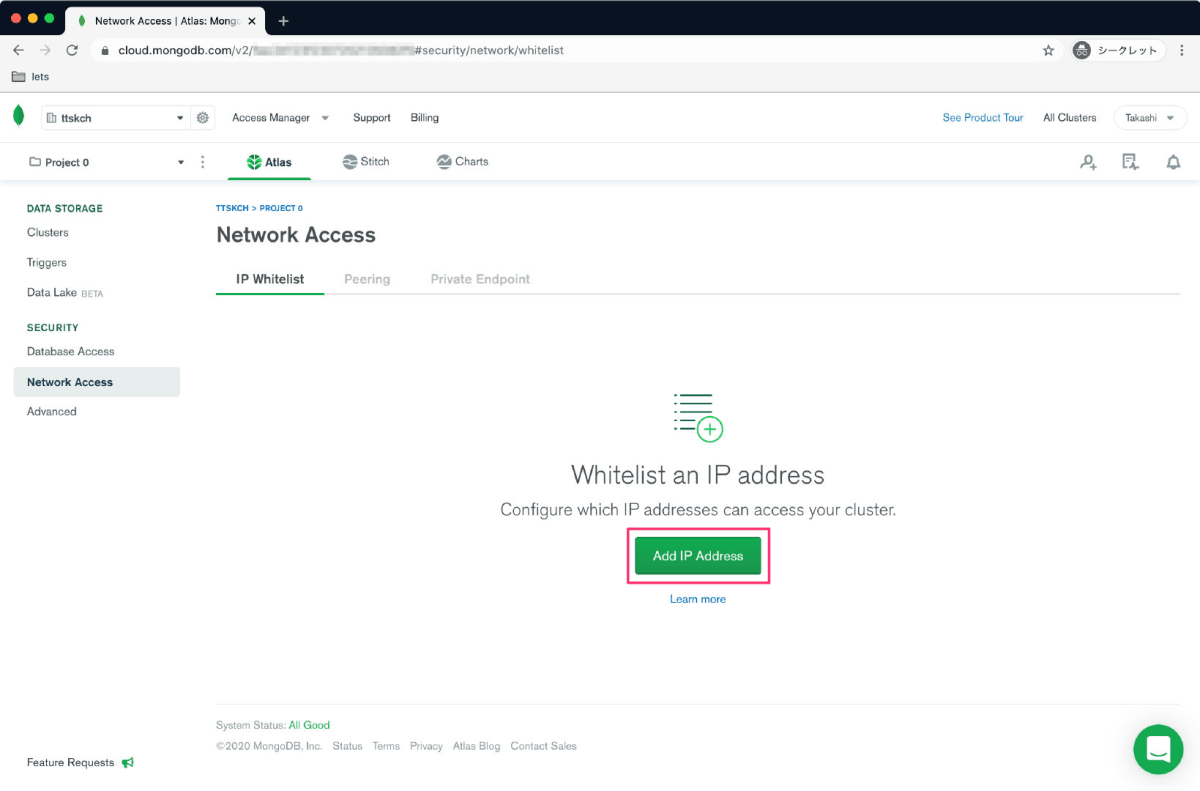
Task: Open project options three-dot menu
Action: 203,162
